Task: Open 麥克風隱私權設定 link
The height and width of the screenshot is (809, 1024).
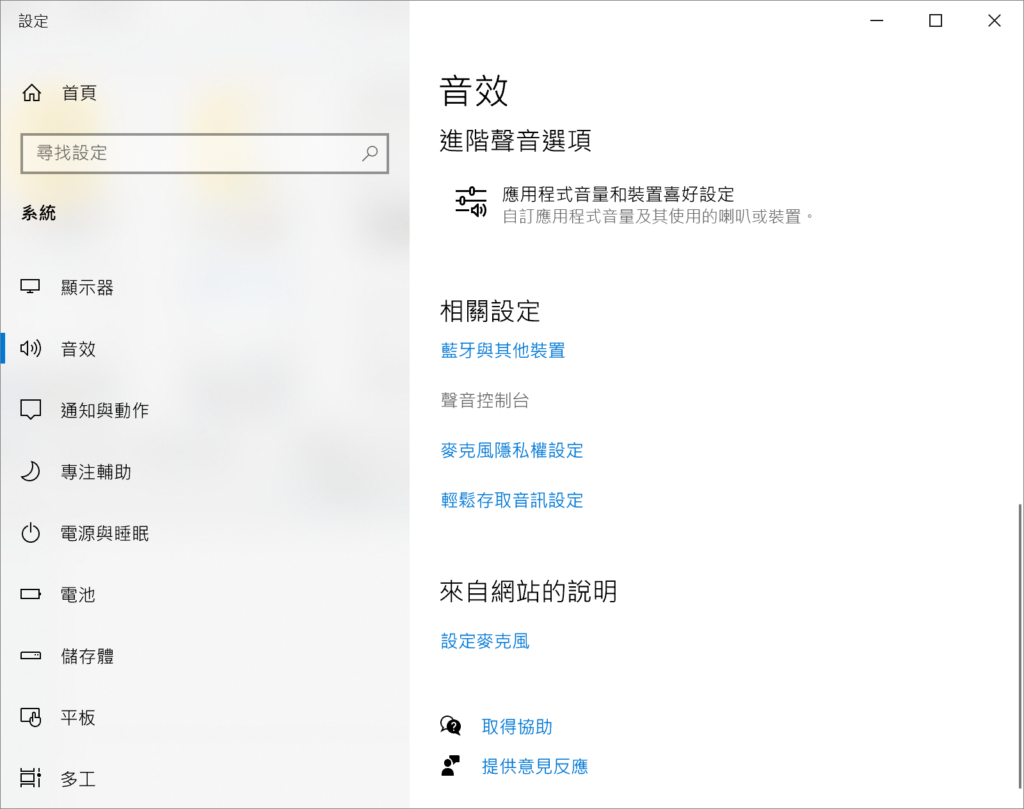Action: (x=512, y=450)
